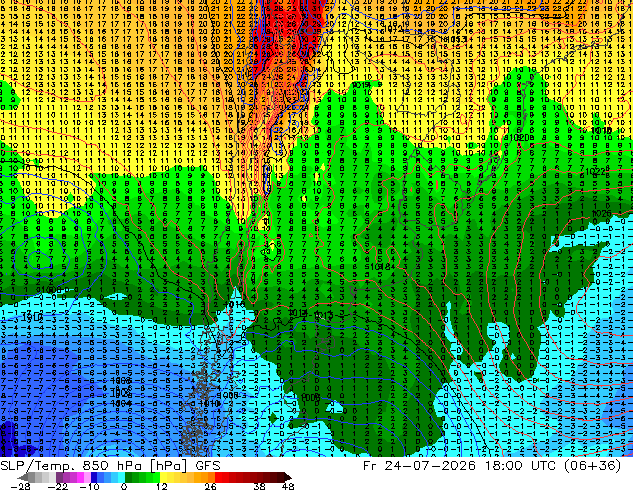Image resolution: width=634 pixels, height=490 pixels.
Task: Pick the magenta segment of the temperature legend
Action: coord(80,477)
